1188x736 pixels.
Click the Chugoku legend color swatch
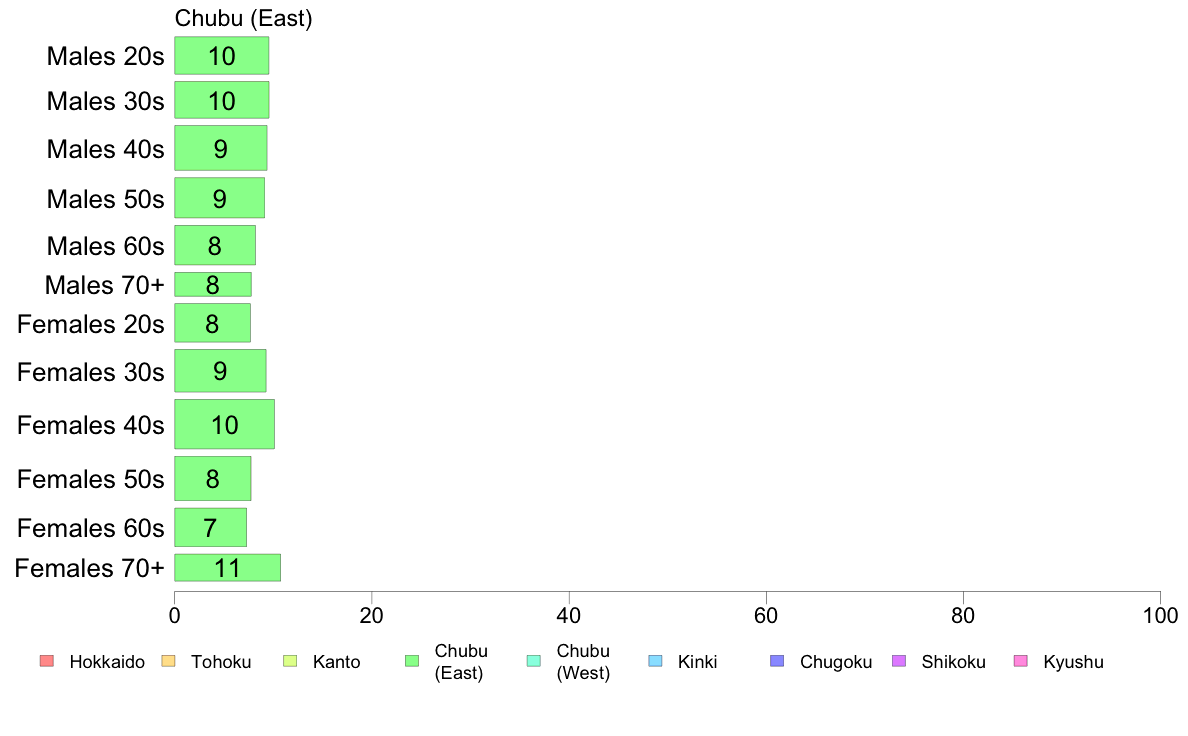pos(777,661)
